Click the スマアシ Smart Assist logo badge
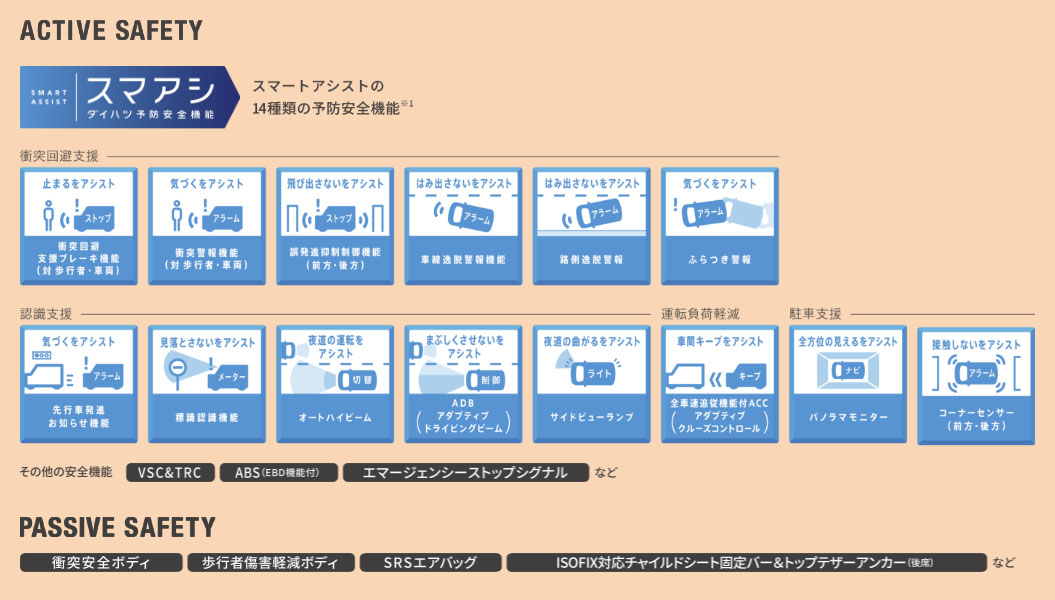The height and width of the screenshot is (600, 1055). pos(130,97)
